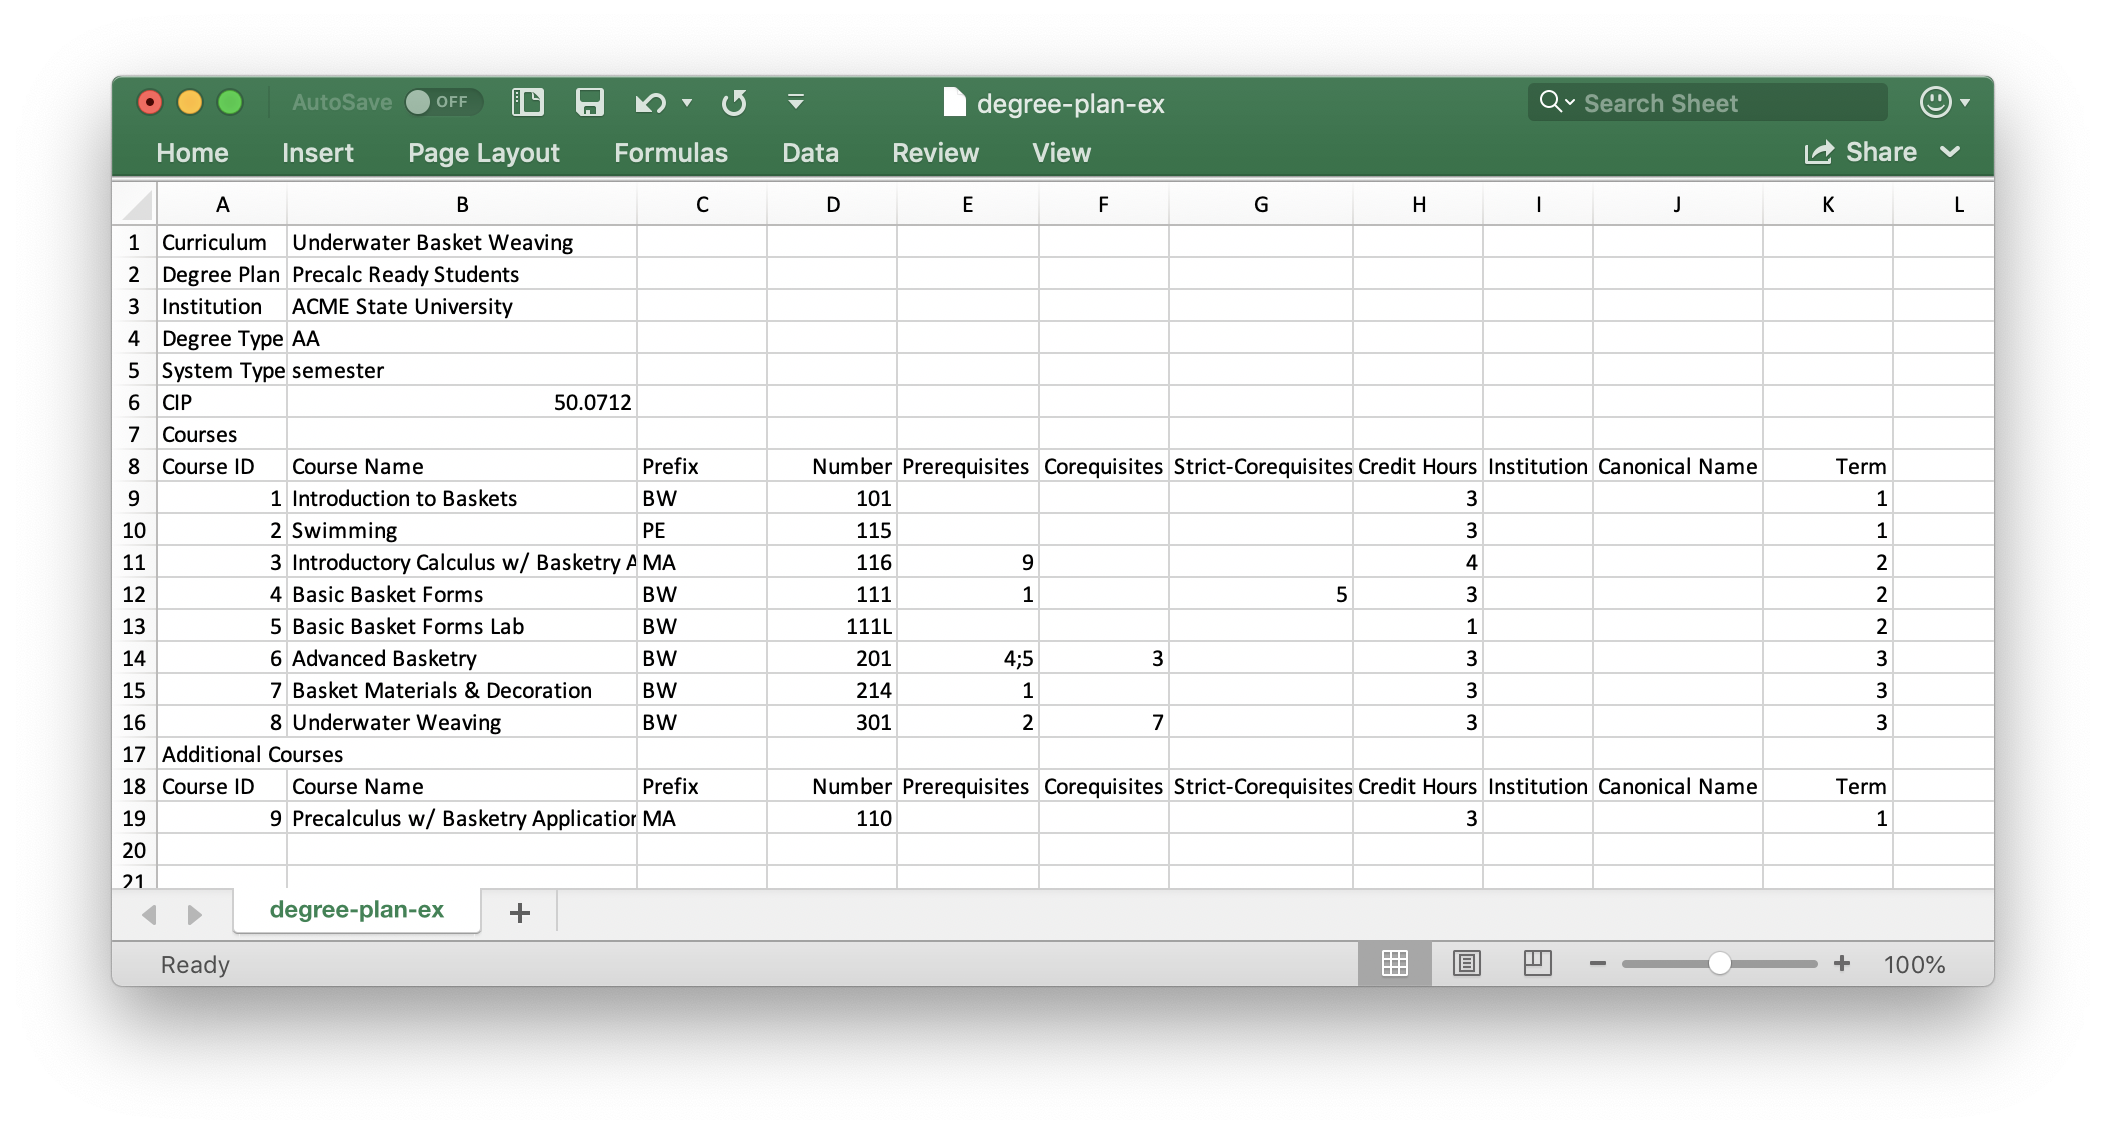This screenshot has height=1134, width=2106.
Task: Switch to Normal view in the status bar
Action: click(x=1394, y=963)
